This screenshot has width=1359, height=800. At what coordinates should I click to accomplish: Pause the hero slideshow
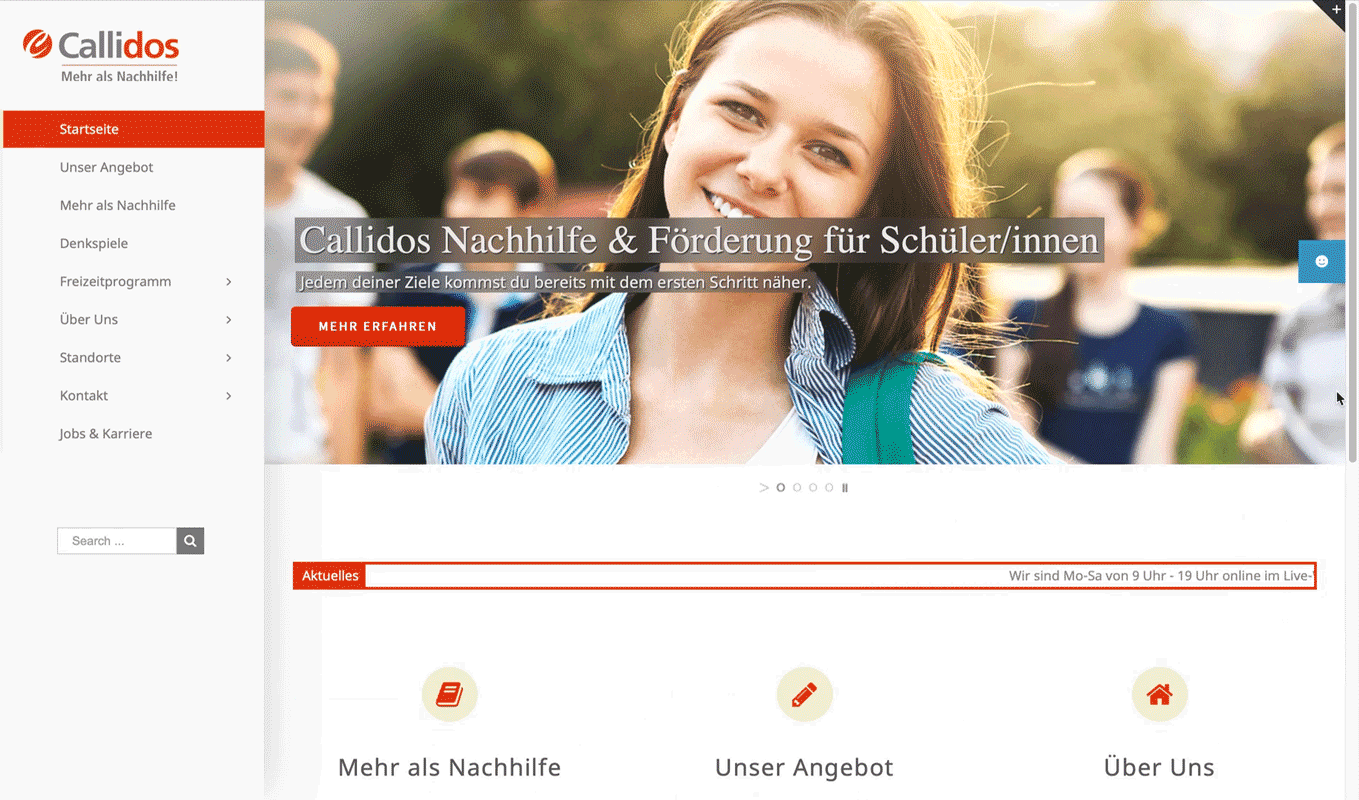click(x=845, y=488)
